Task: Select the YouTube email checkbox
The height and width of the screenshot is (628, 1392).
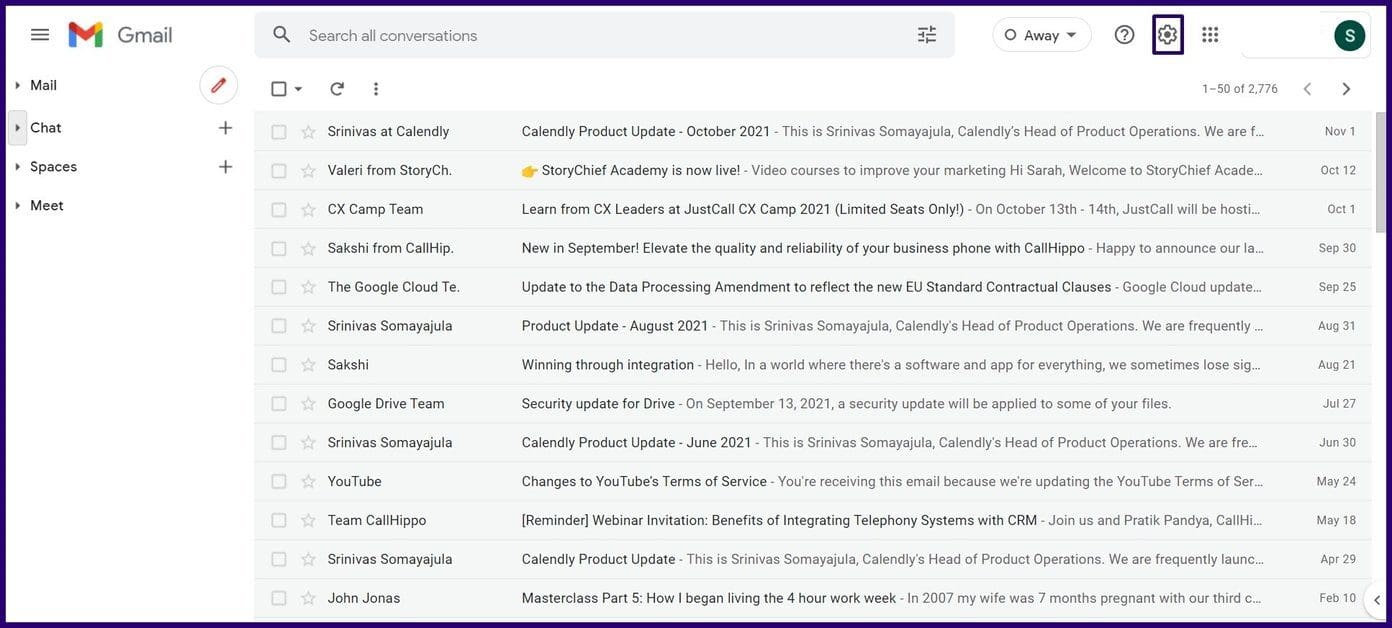Action: [279, 482]
